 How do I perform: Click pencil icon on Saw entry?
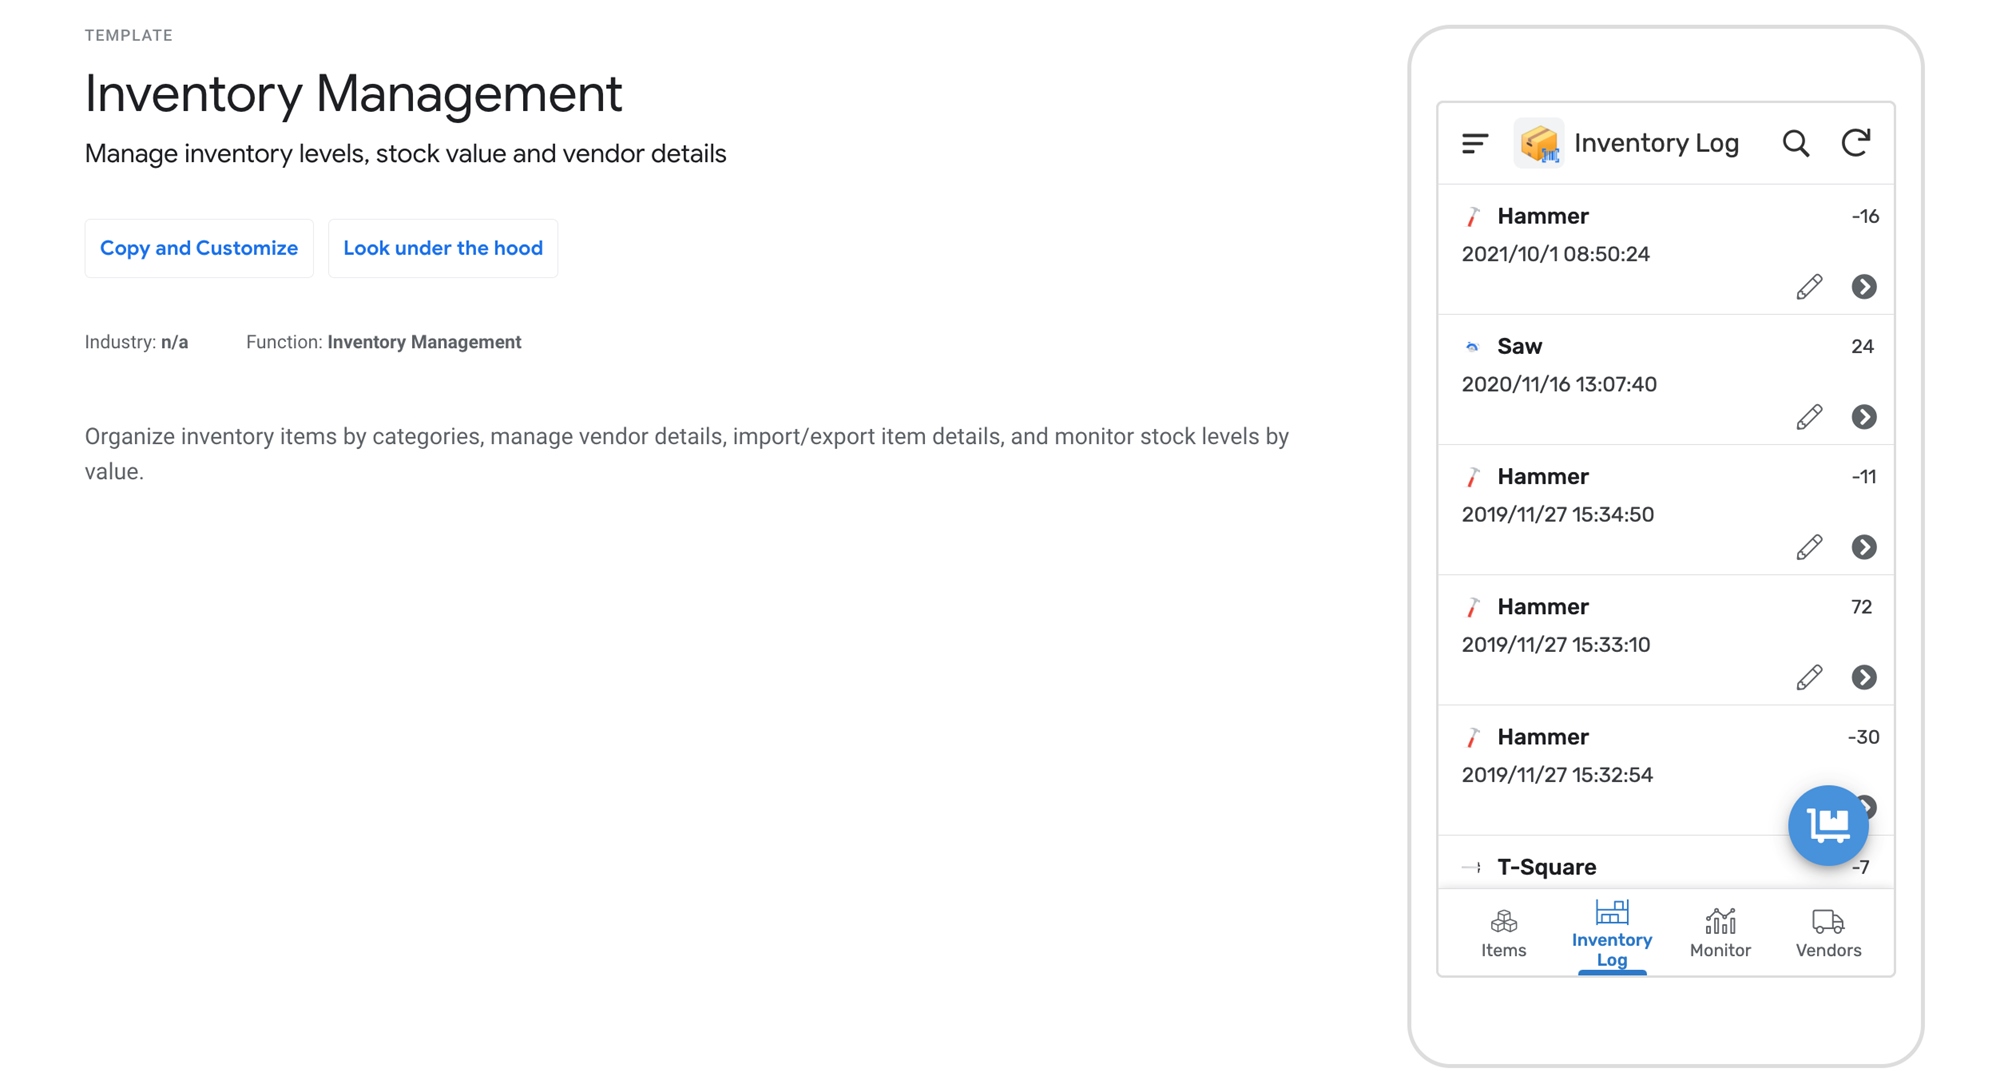pyautogui.click(x=1809, y=417)
